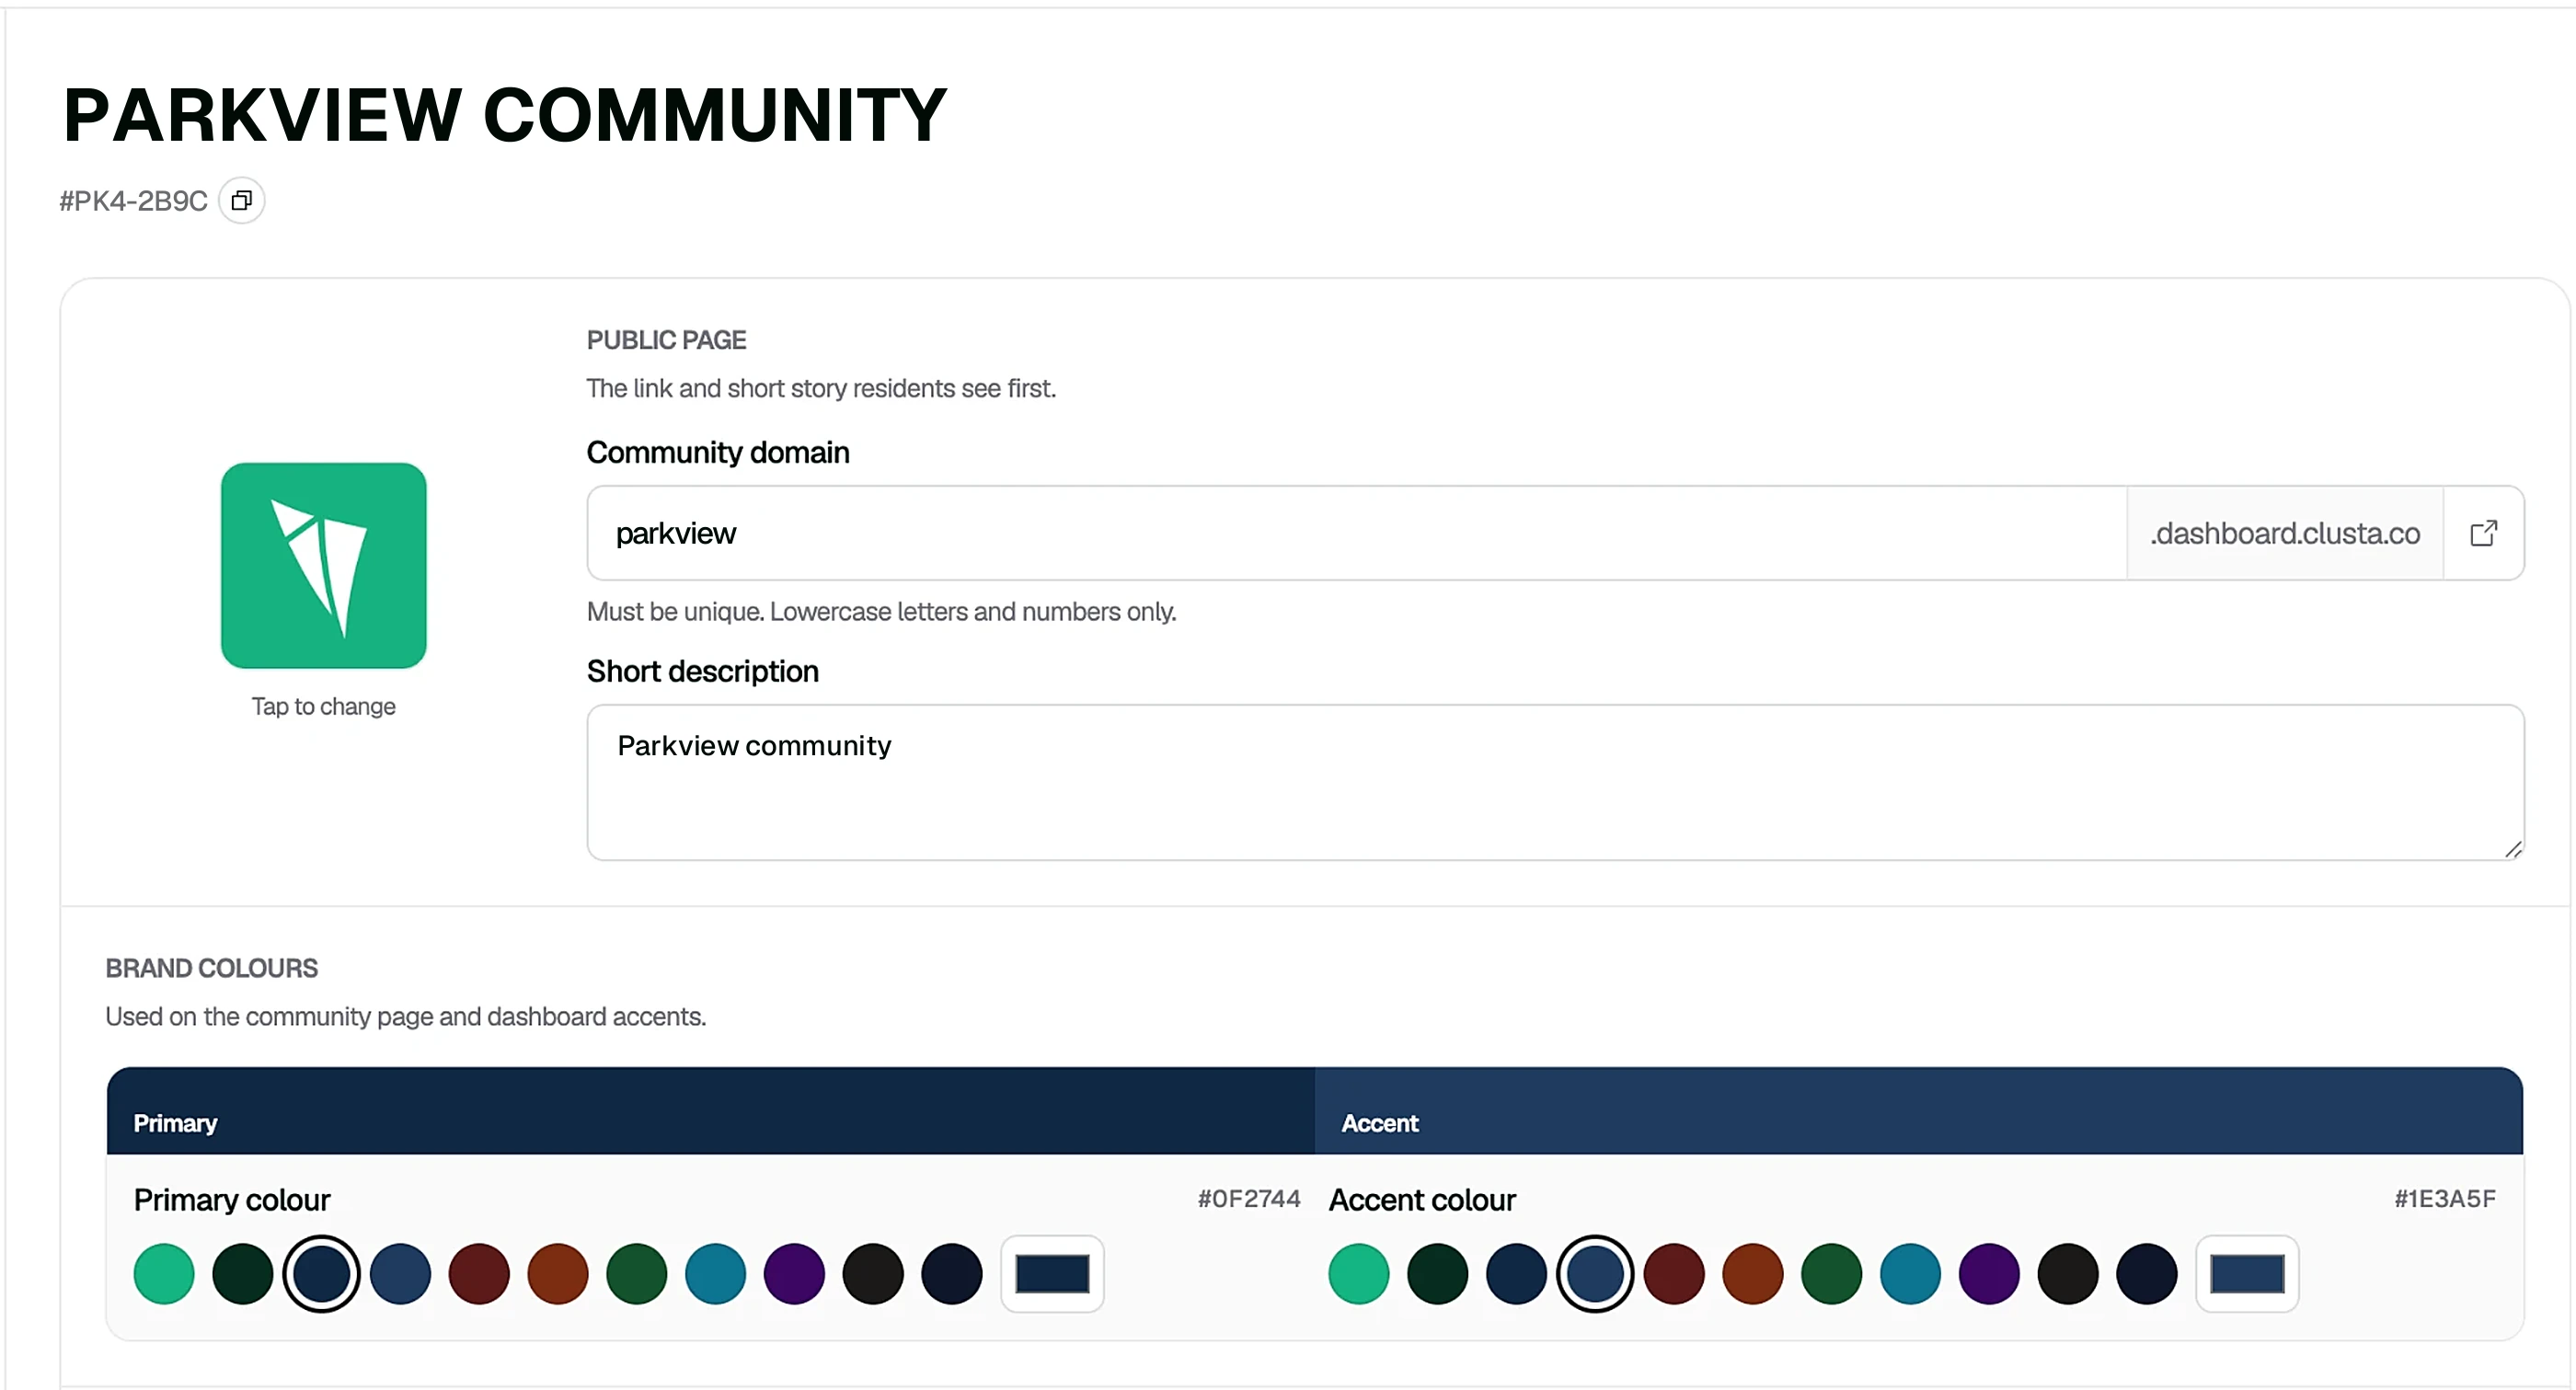Choose midnight blue Primary colour swatch
This screenshot has height=1390, width=2576.
point(952,1273)
